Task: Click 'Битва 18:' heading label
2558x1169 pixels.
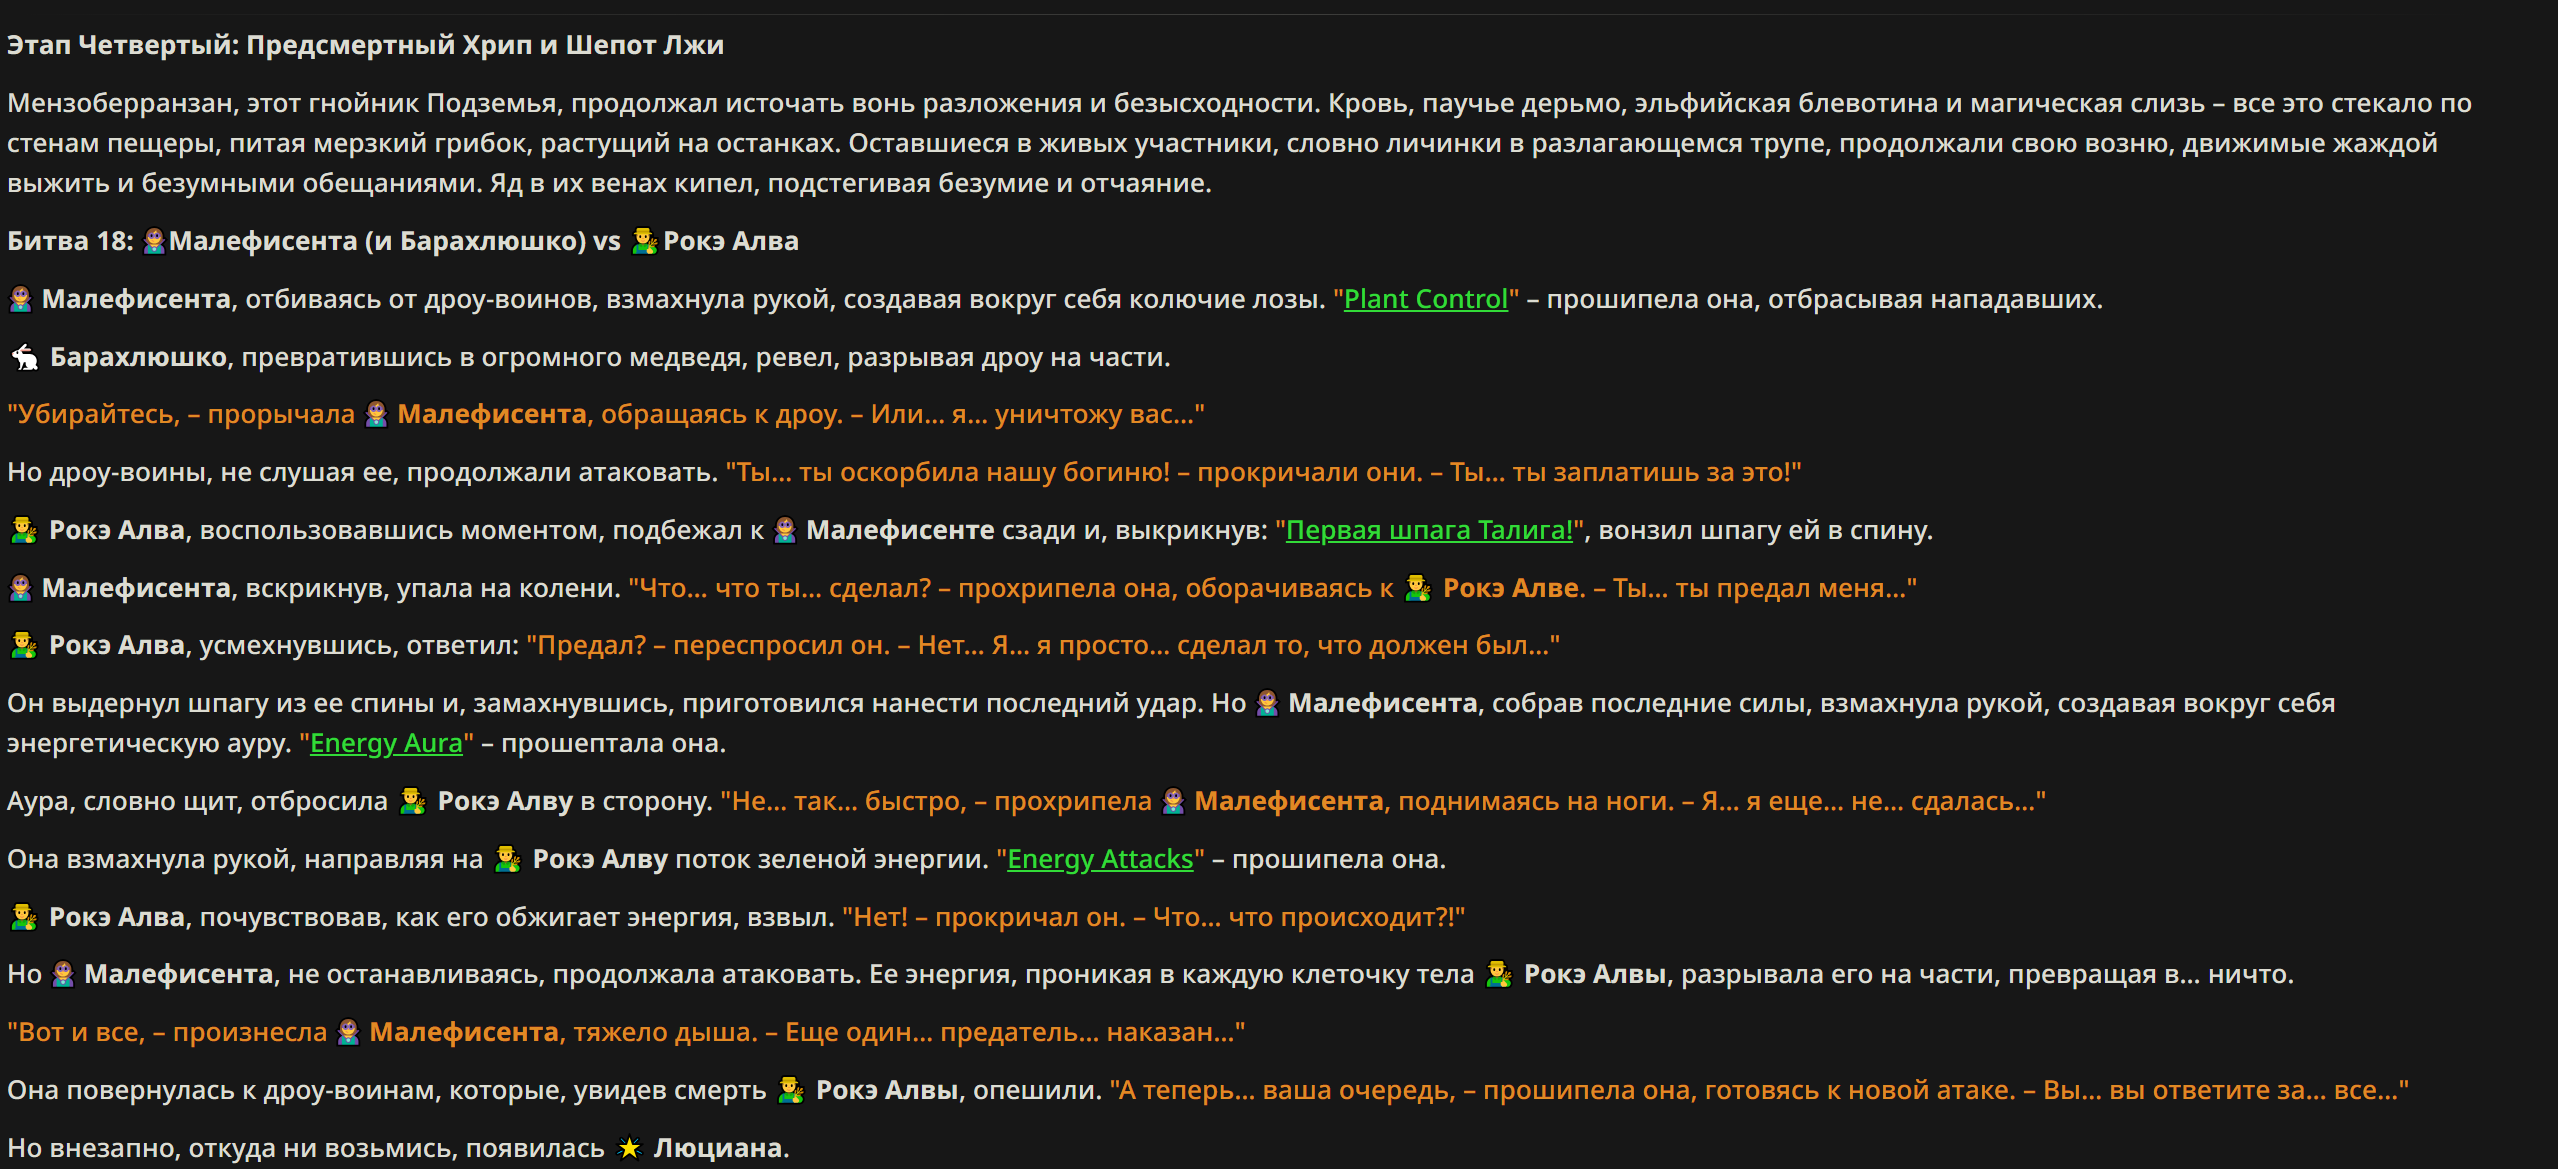Action: [x=70, y=242]
